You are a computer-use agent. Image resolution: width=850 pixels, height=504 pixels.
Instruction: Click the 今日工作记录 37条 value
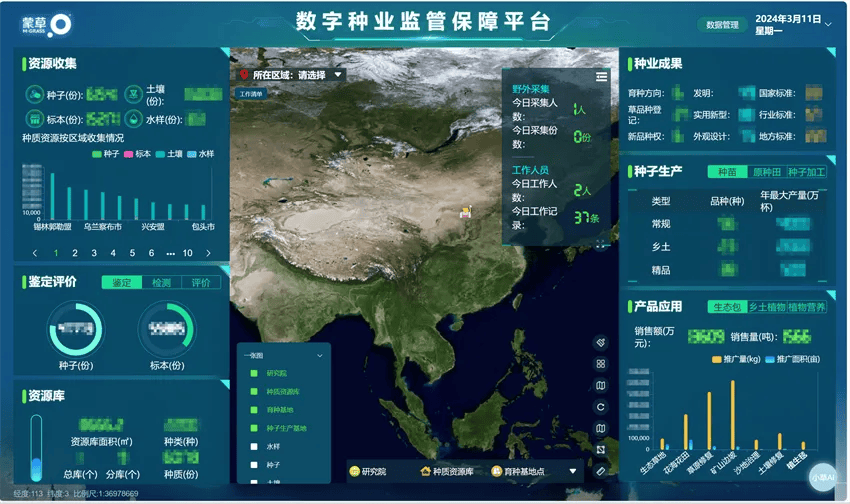587,218
